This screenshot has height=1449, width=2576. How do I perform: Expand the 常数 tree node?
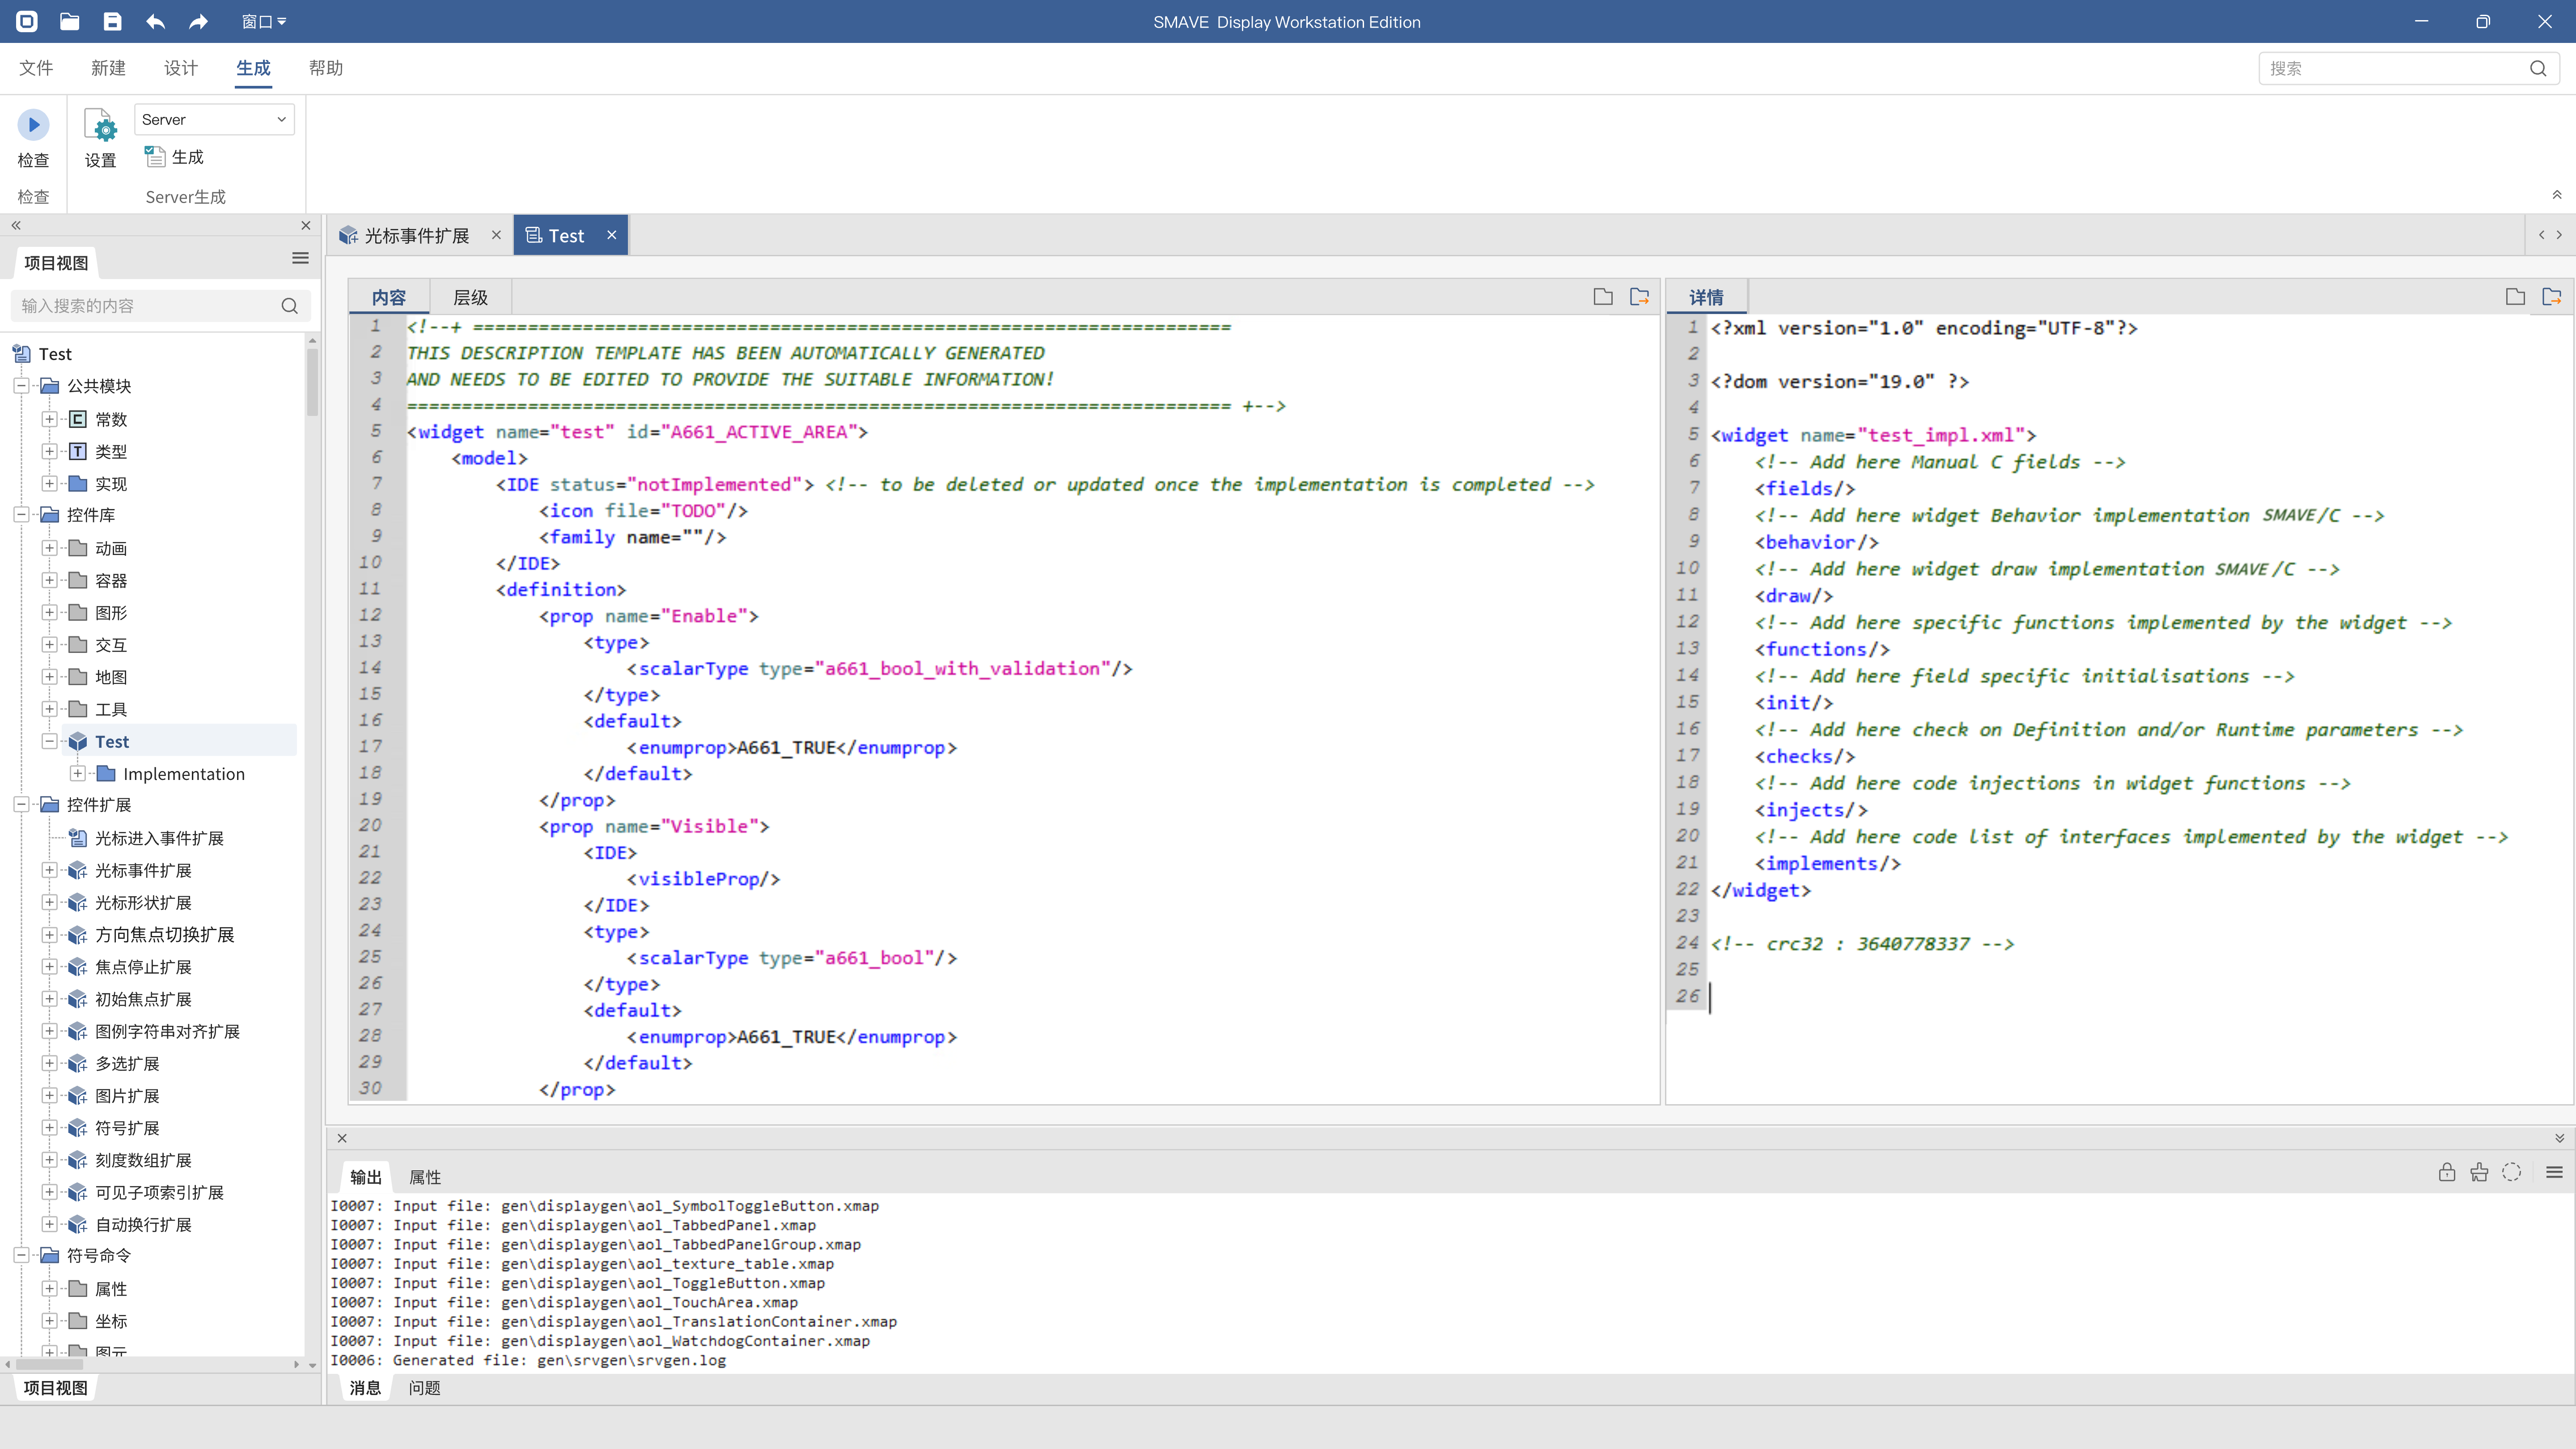pos(49,419)
